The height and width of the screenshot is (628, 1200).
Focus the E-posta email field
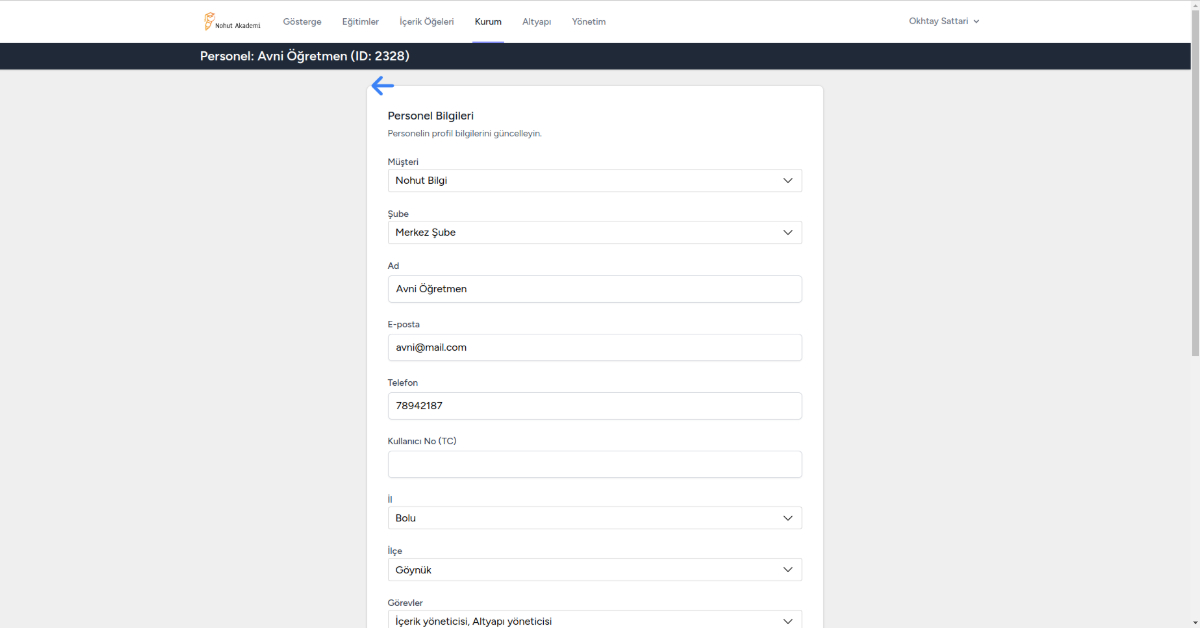pyautogui.click(x=594, y=348)
